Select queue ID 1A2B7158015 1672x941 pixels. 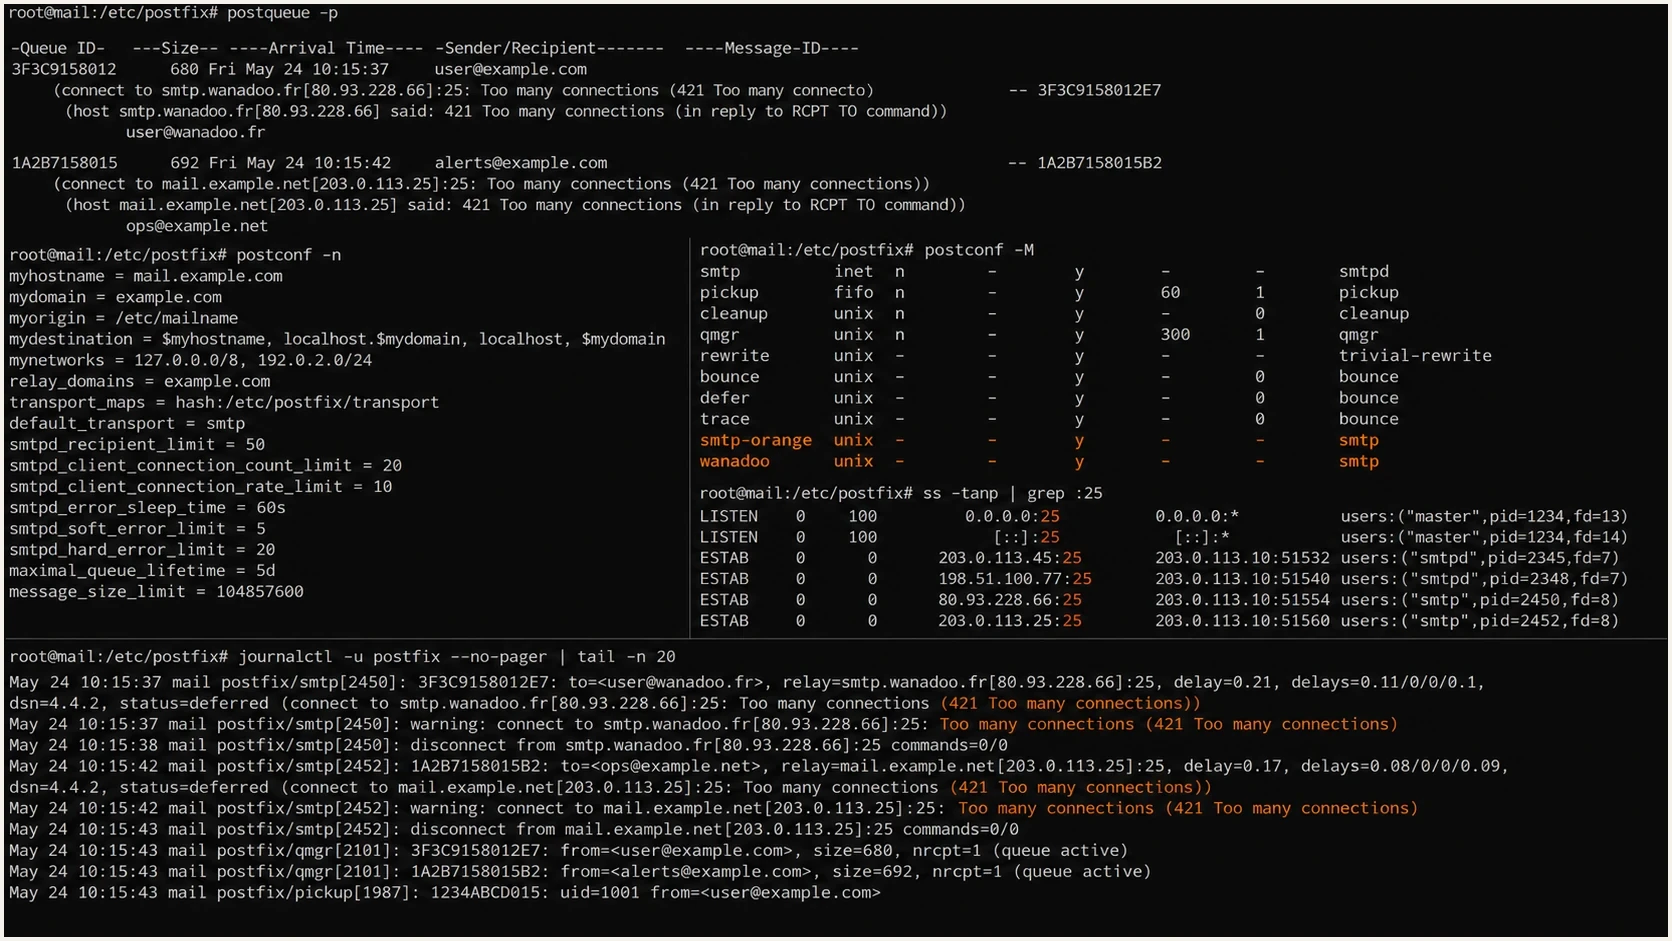[64, 162]
